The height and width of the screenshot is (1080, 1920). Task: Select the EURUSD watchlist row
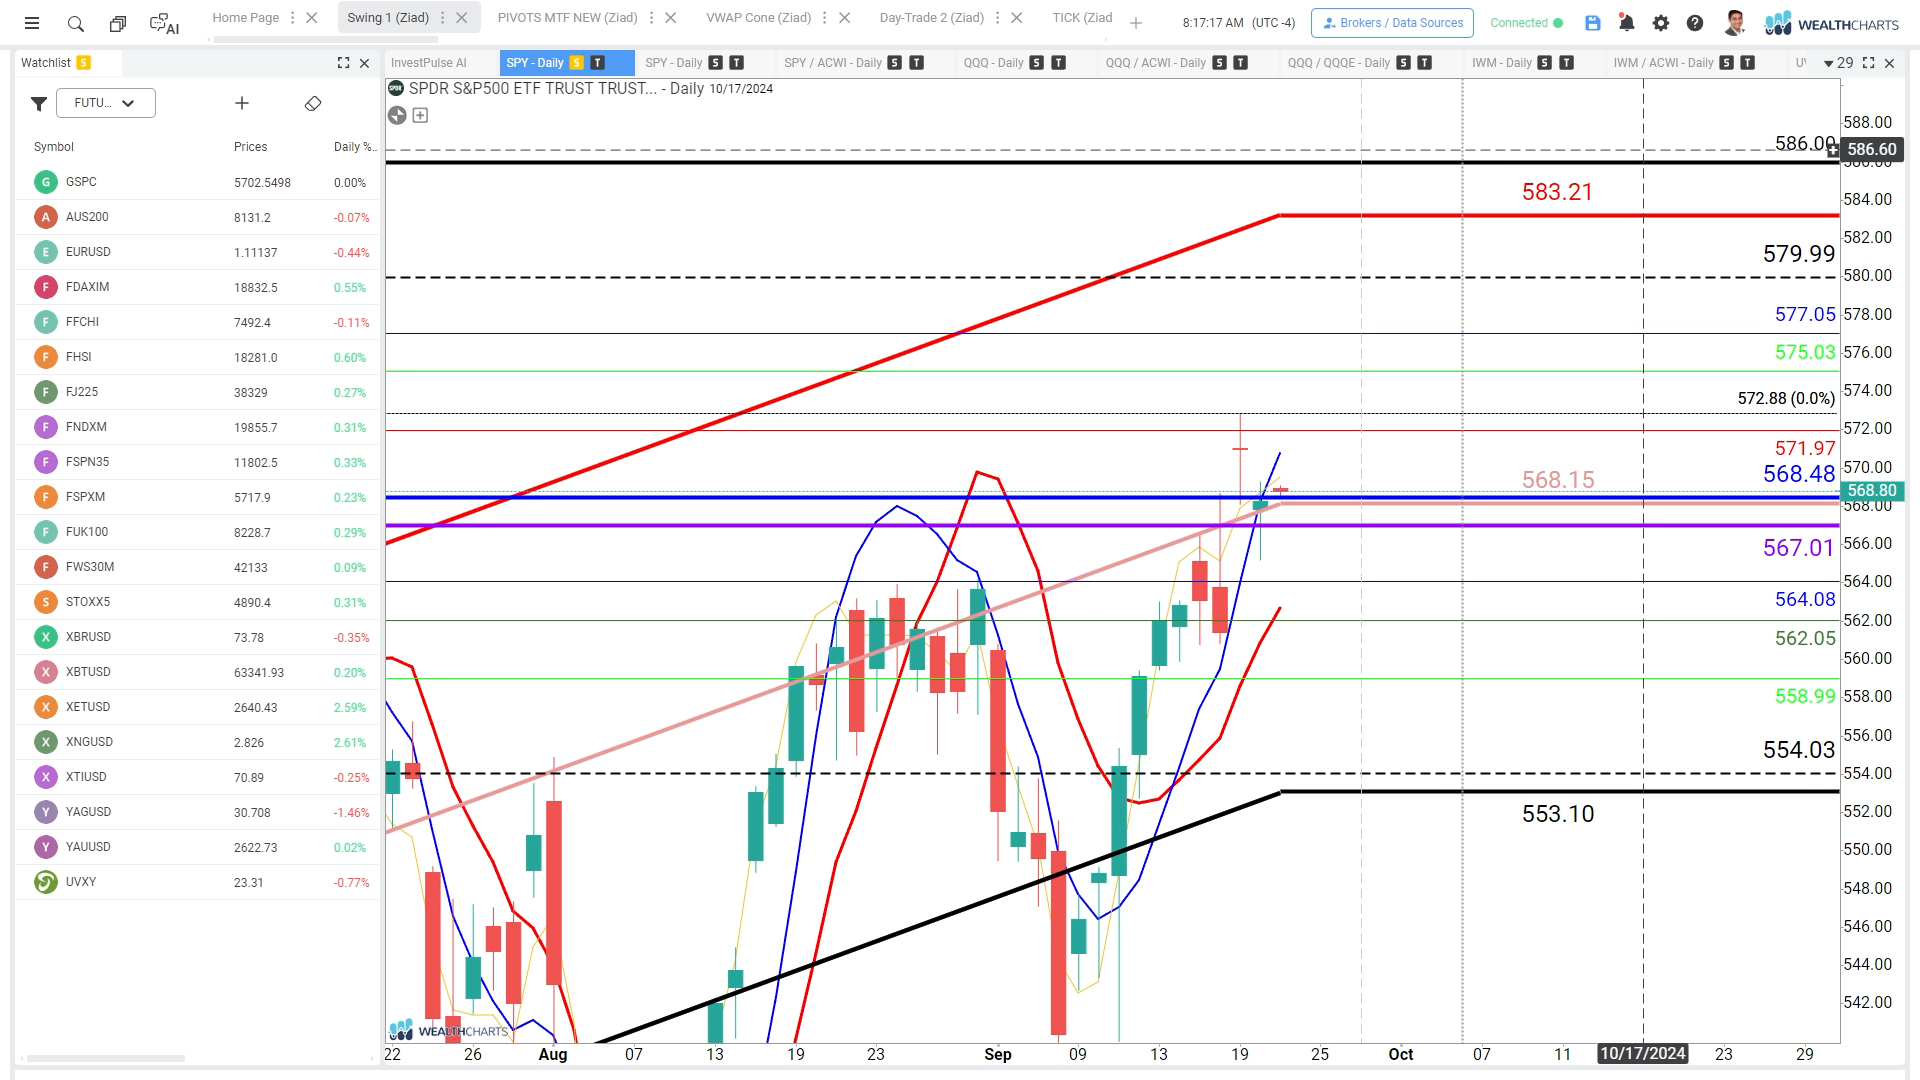tap(197, 252)
